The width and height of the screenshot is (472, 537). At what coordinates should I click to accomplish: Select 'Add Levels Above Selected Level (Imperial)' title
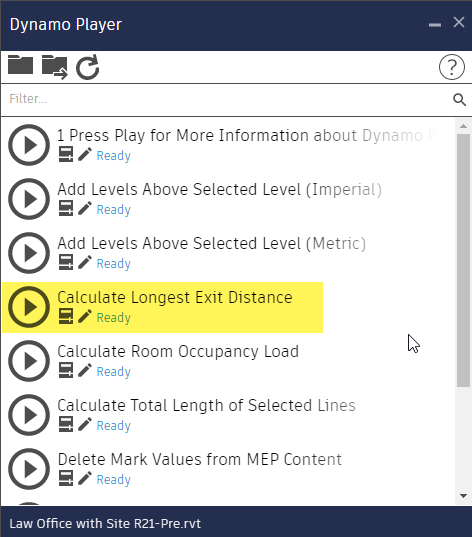click(220, 190)
